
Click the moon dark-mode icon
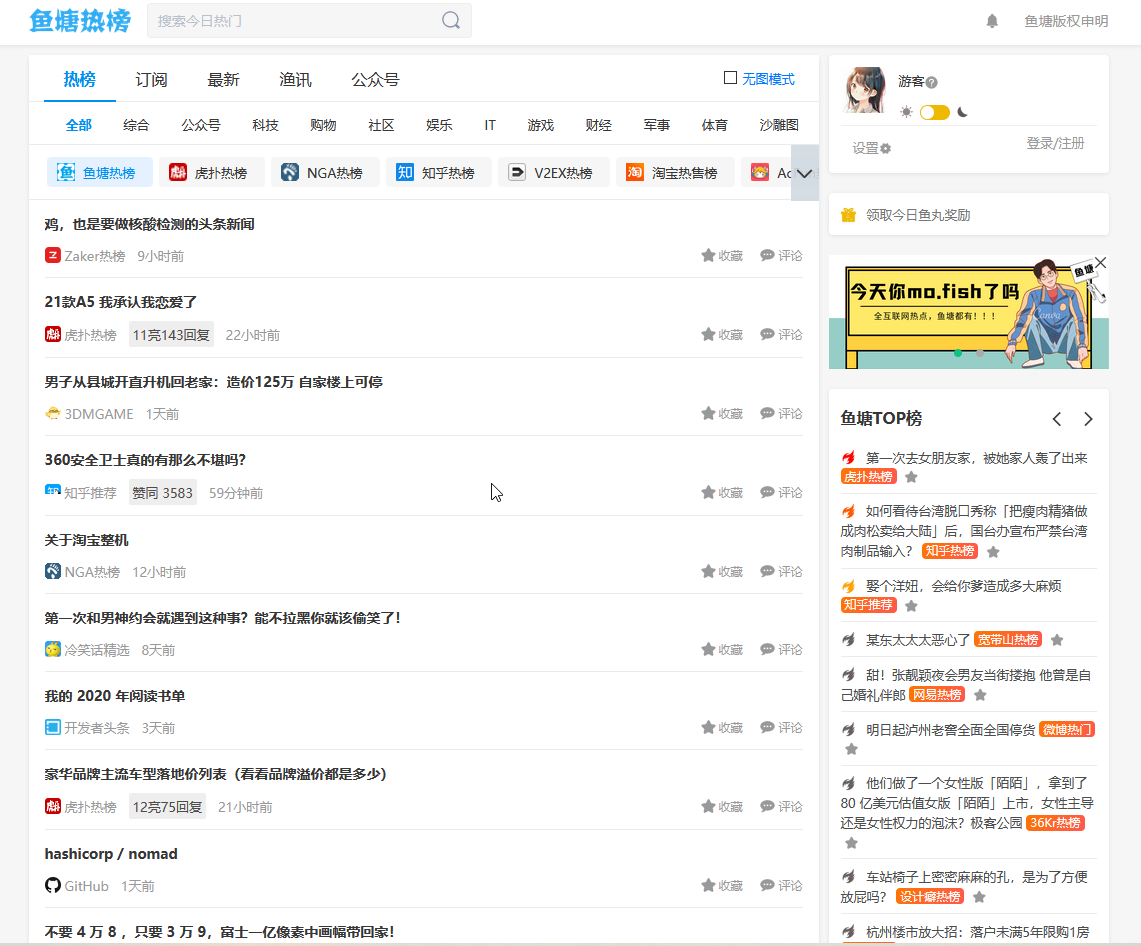coord(962,112)
